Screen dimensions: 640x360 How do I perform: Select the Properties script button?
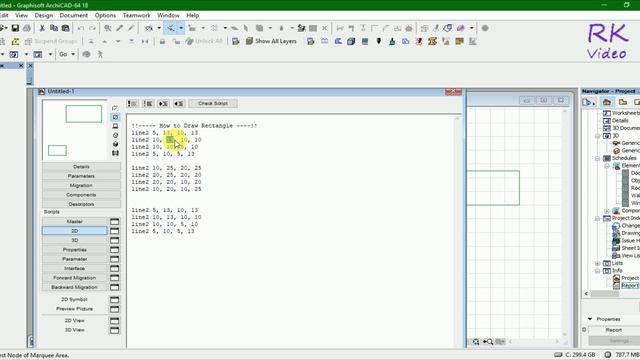tap(75, 249)
